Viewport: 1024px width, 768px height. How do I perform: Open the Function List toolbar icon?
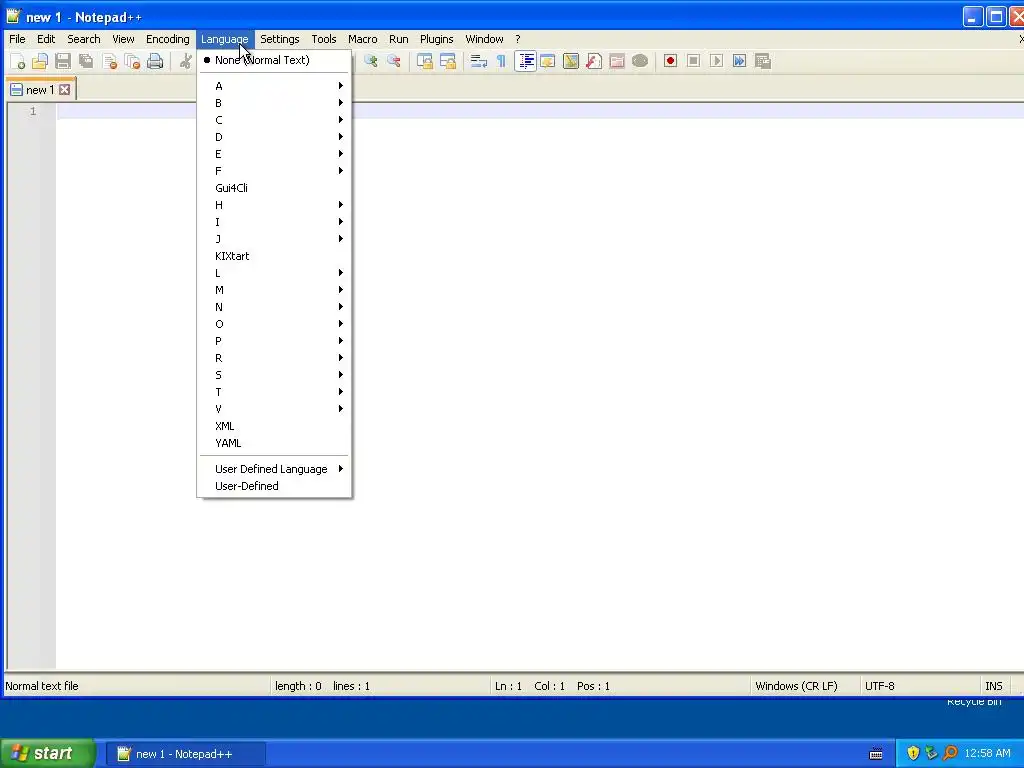594,61
